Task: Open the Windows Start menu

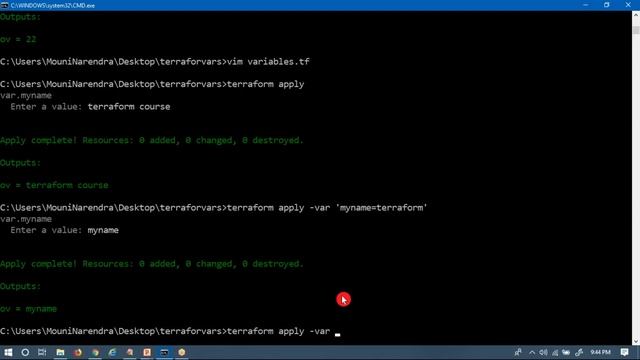Action: point(8,352)
